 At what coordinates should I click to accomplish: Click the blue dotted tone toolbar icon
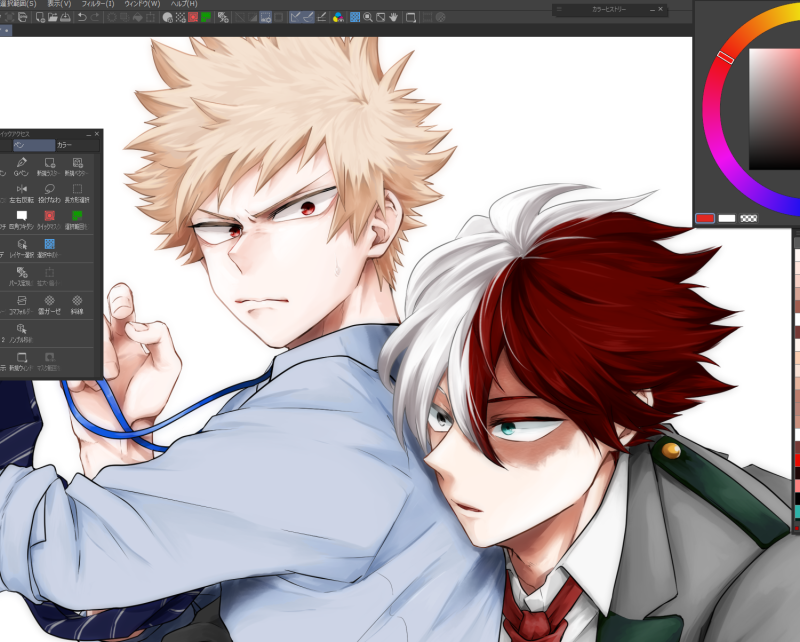pos(355,17)
